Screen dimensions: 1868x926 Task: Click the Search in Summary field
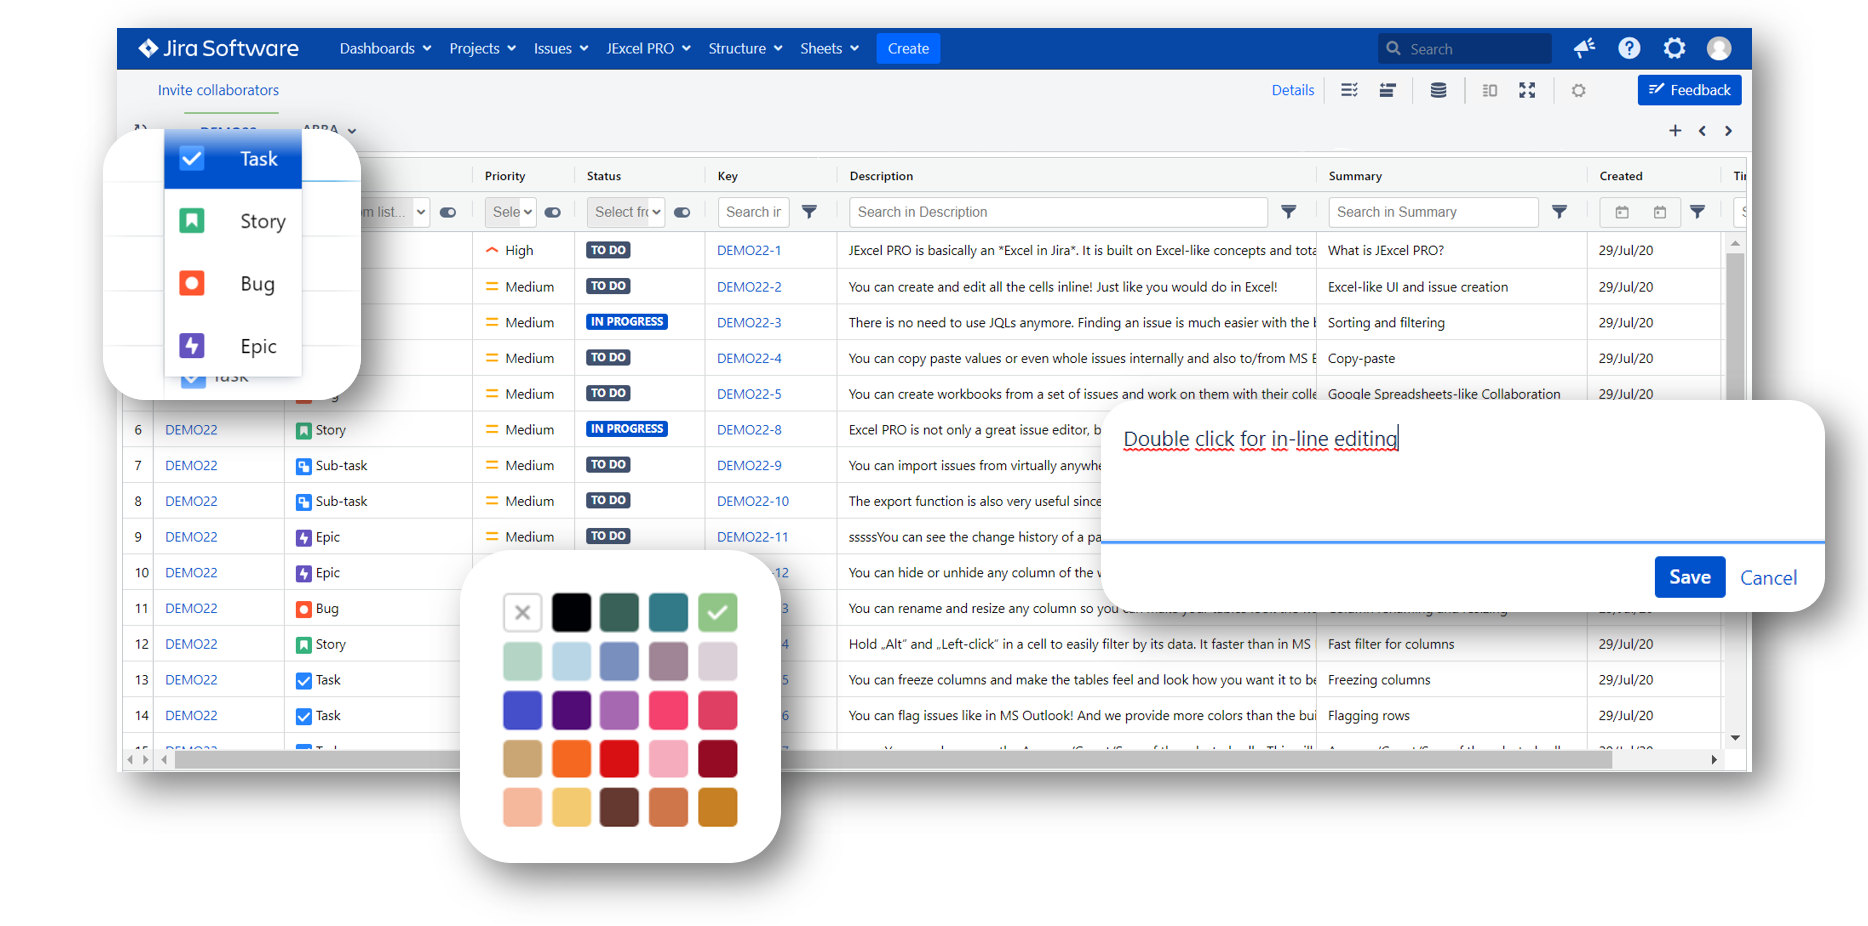[1433, 212]
